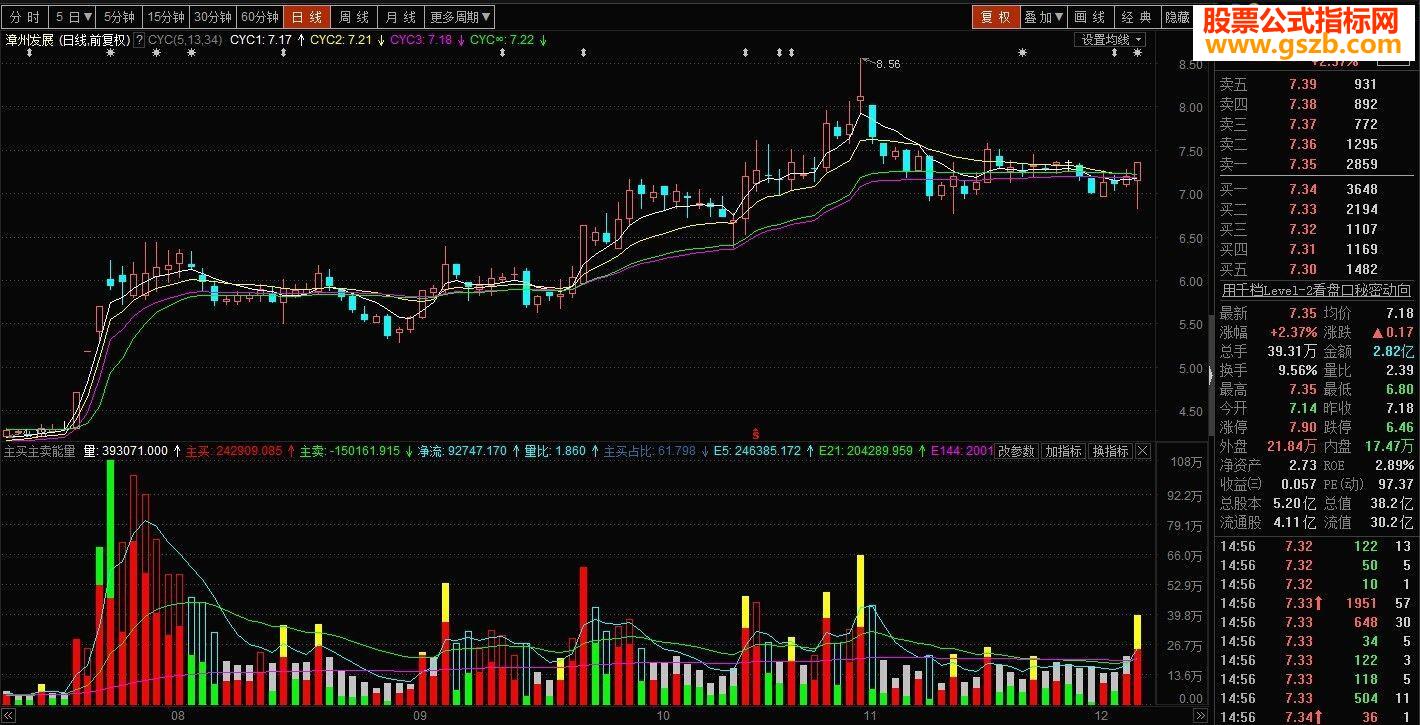The height and width of the screenshot is (725, 1420).
Task: Click the 漳州发展 (日线,前复权) stock title
Action: pos(67,40)
